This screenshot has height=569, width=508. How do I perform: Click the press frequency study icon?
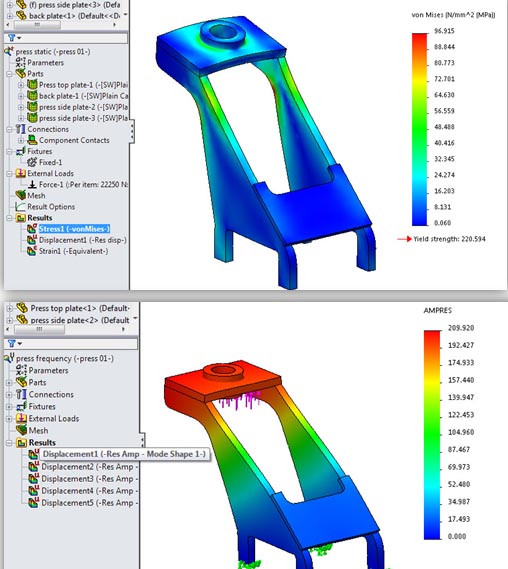click(9, 358)
